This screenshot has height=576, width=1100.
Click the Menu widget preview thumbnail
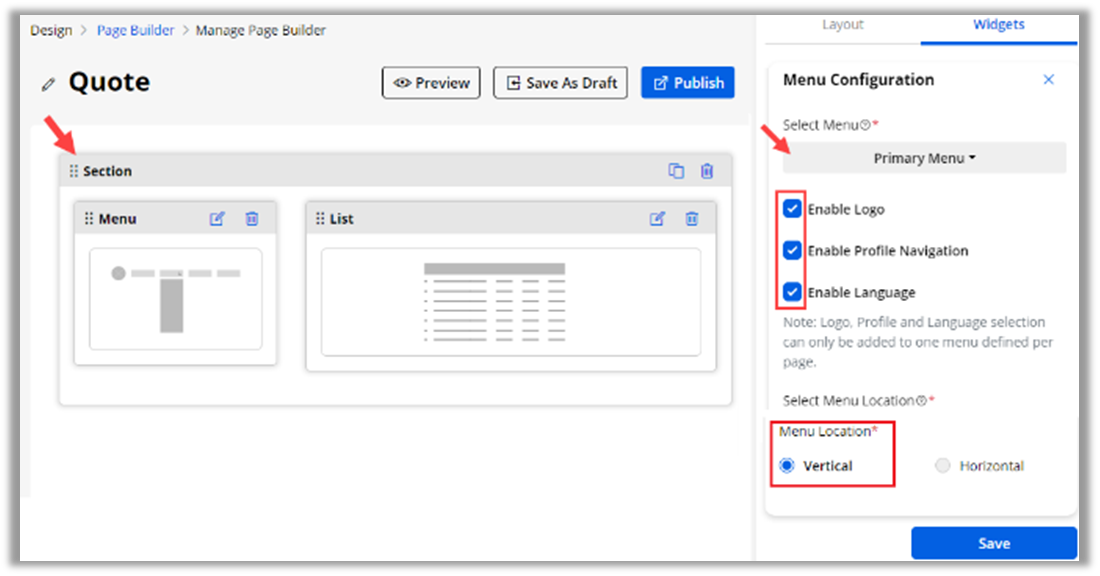coord(175,299)
